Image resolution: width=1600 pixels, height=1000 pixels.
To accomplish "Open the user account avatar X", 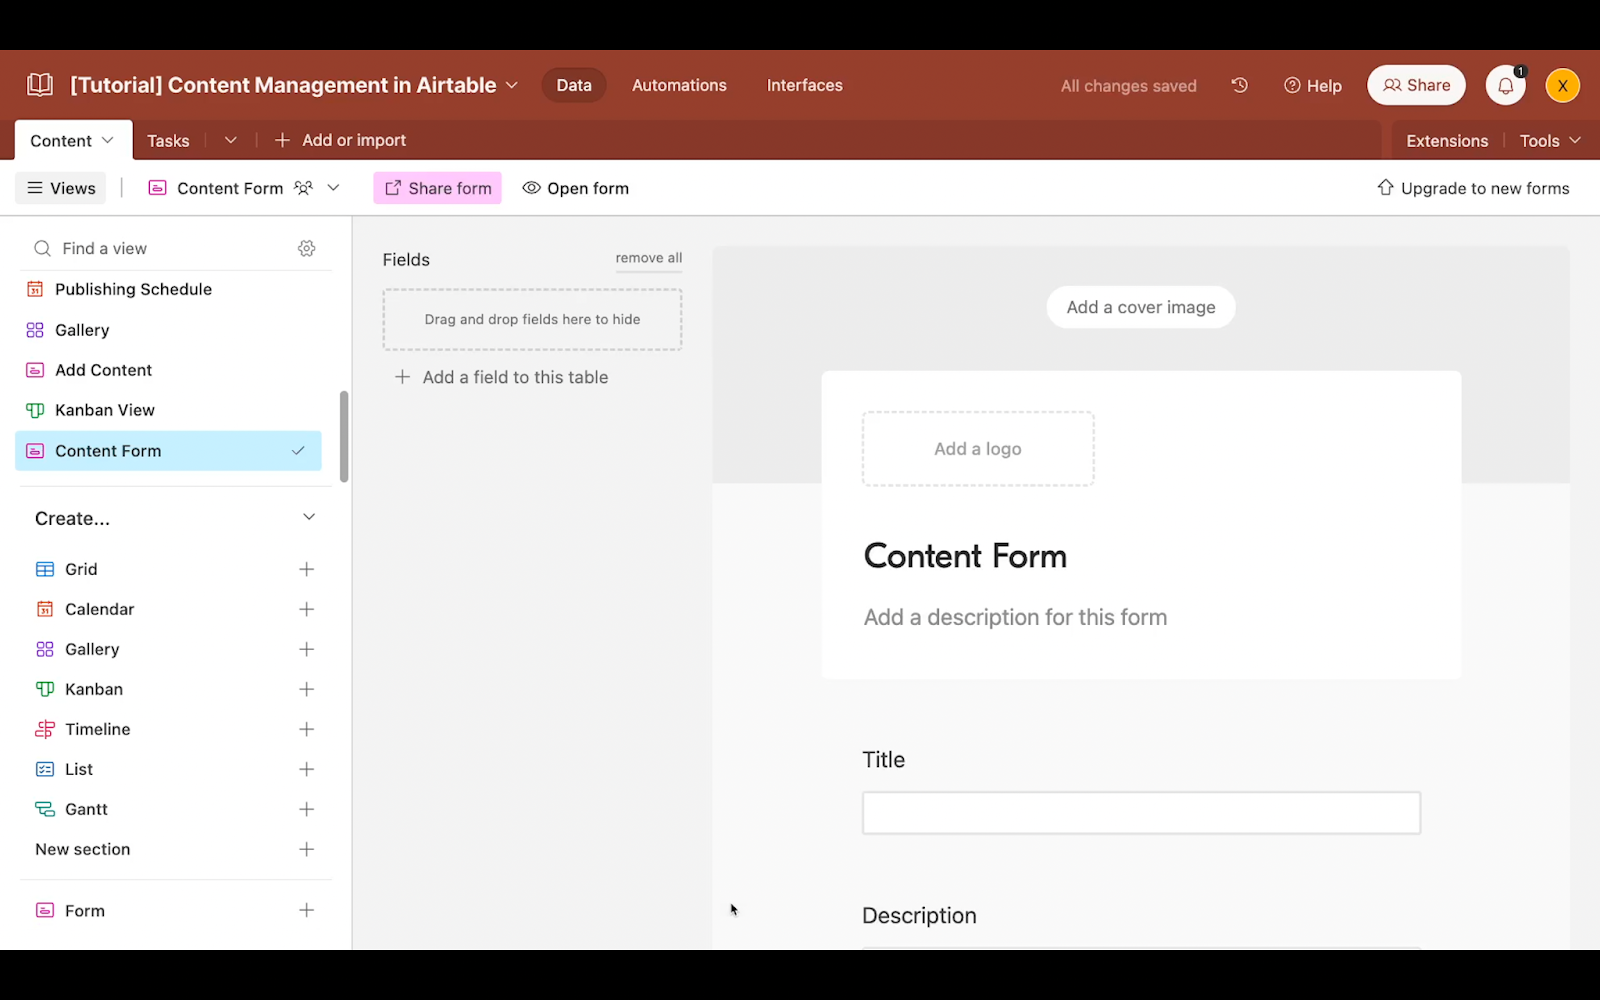I will [1562, 85].
